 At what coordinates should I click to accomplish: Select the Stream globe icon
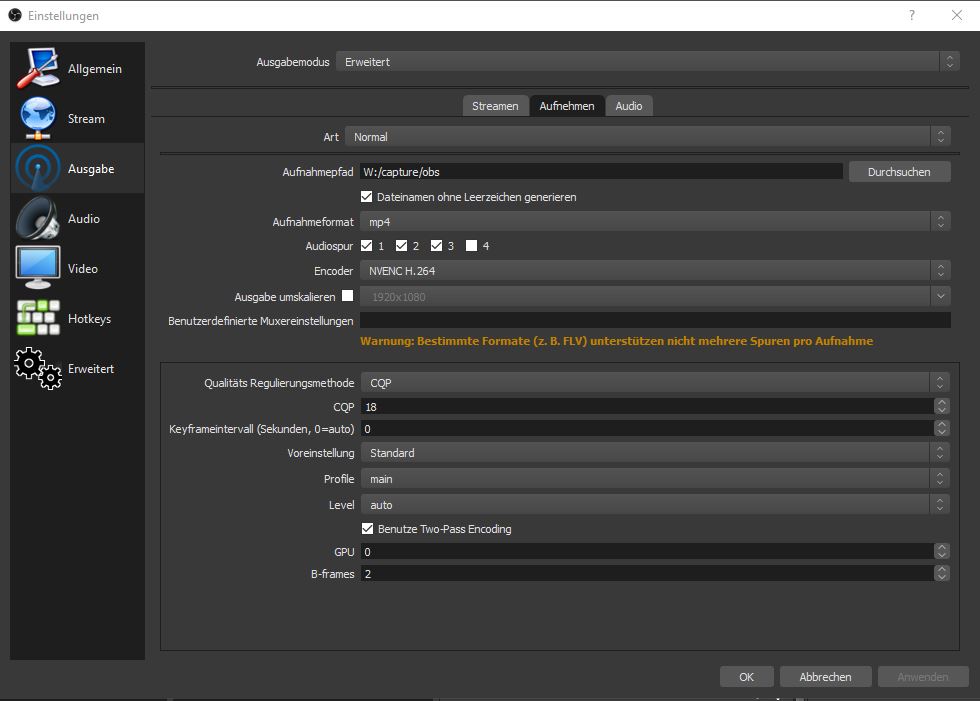coord(38,118)
